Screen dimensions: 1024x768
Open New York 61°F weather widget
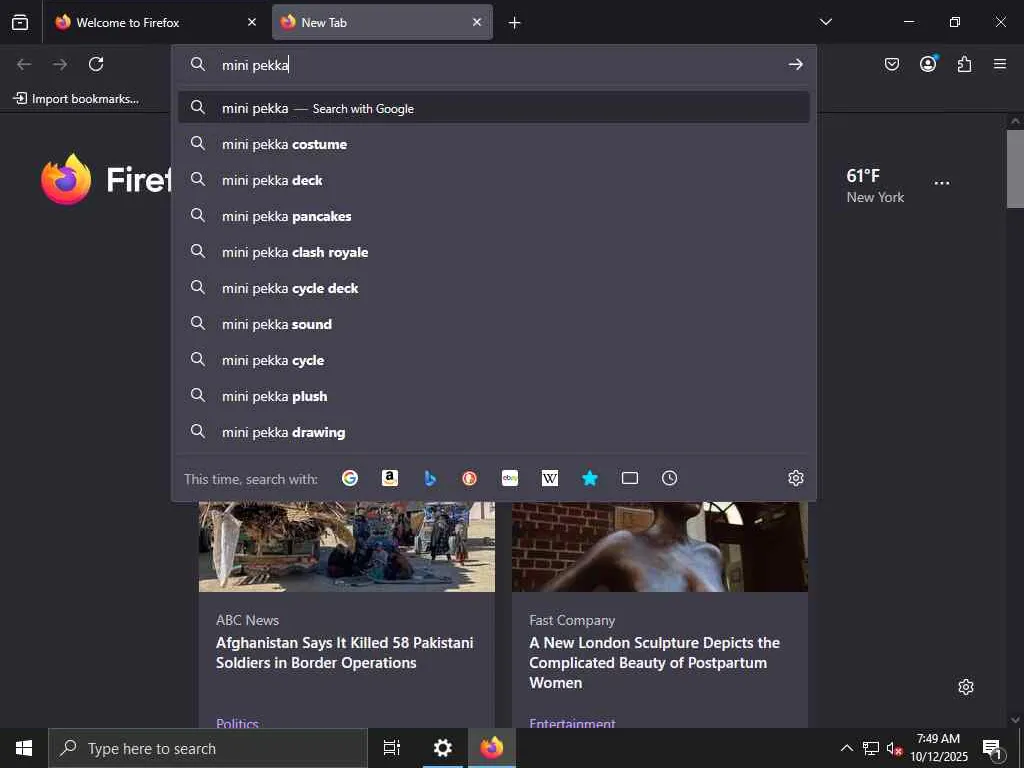click(875, 185)
